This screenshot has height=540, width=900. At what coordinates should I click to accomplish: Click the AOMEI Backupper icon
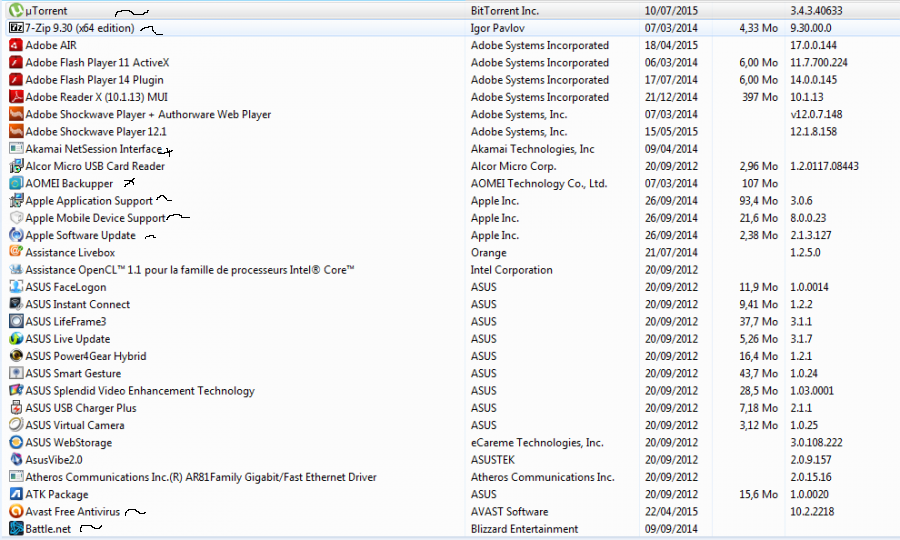point(16,183)
